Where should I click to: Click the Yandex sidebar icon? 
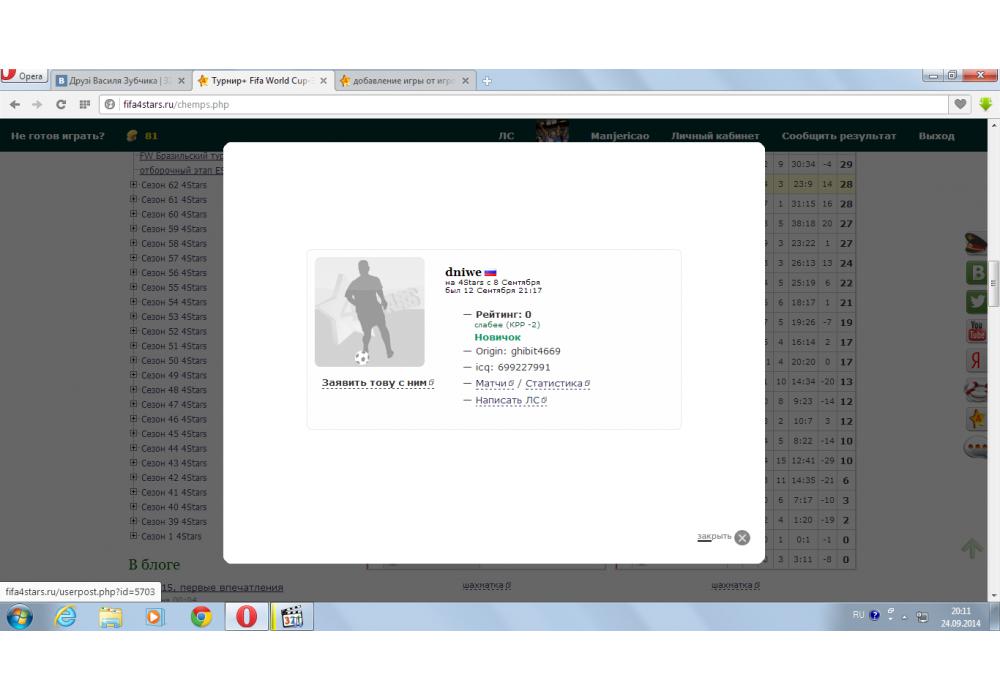coord(976,361)
